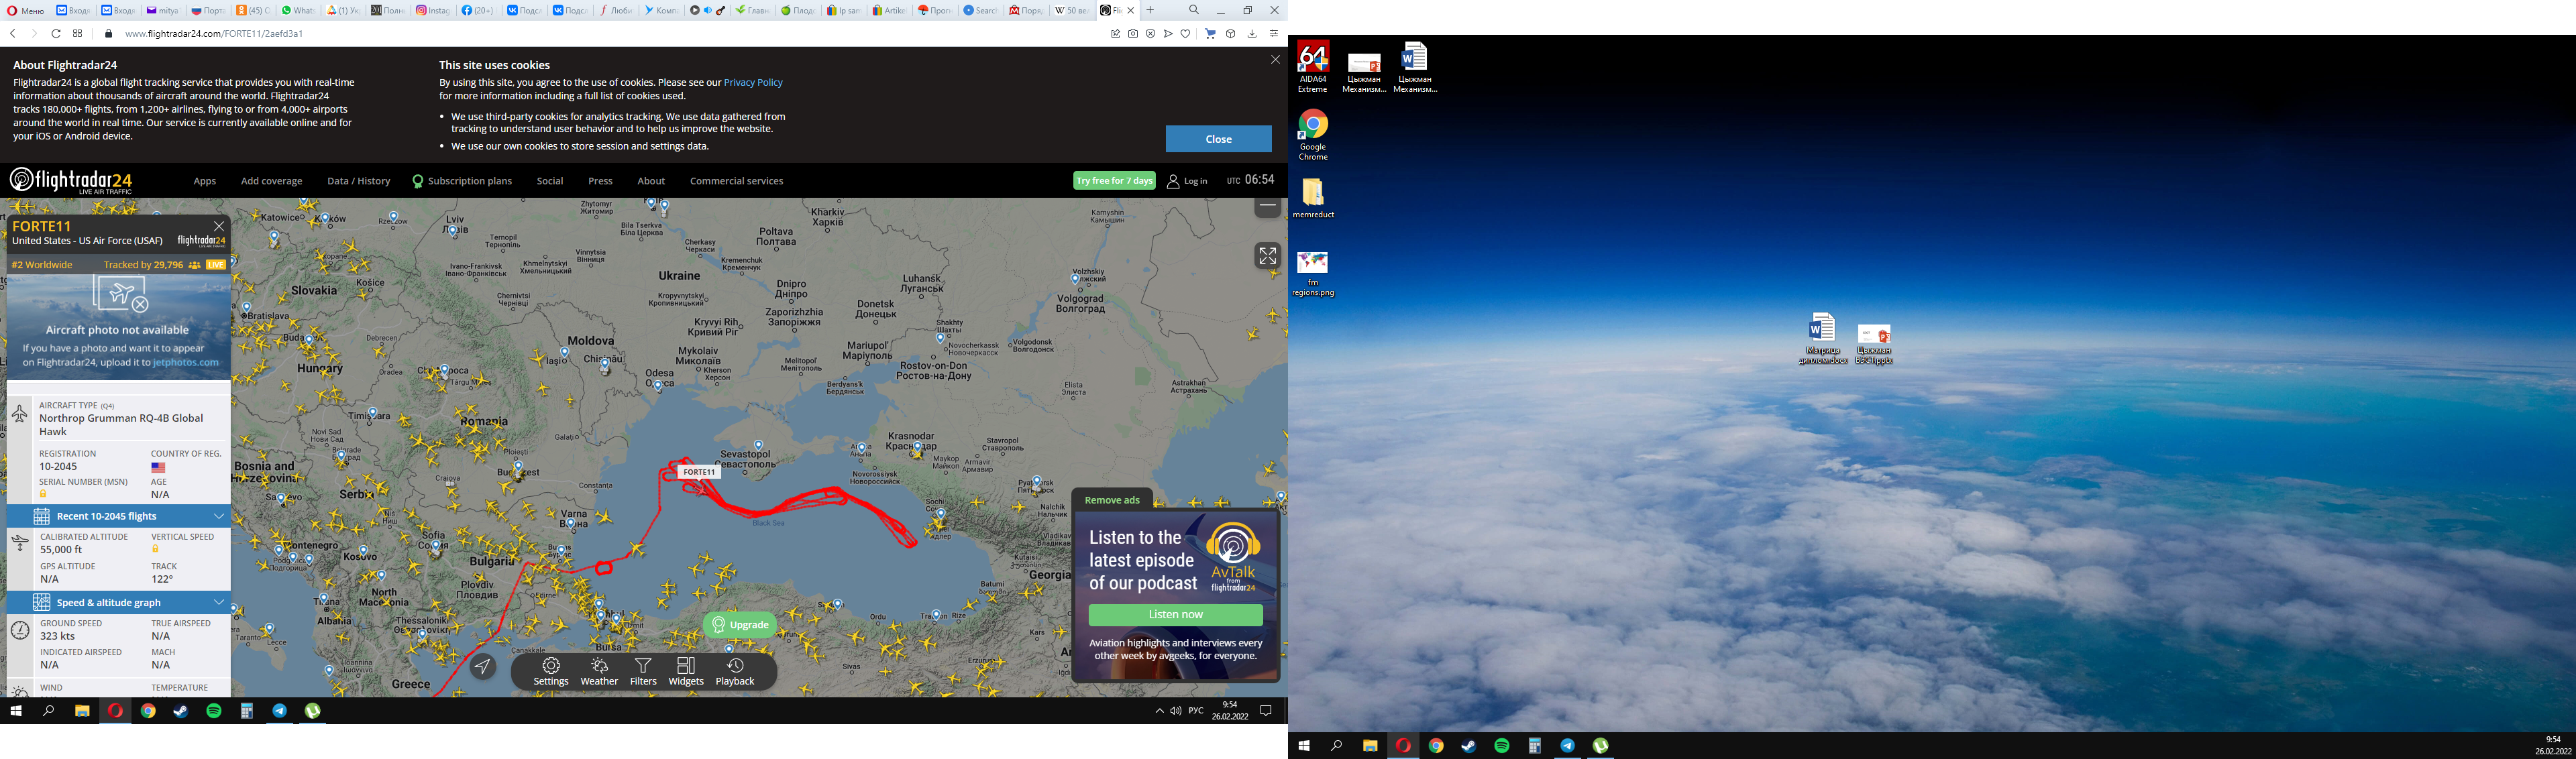
Task: Open the Press menu item
Action: pos(600,181)
